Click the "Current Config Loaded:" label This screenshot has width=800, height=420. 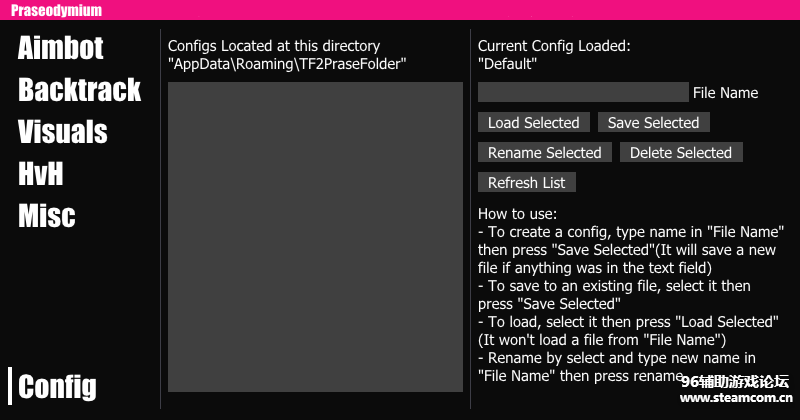tap(554, 46)
